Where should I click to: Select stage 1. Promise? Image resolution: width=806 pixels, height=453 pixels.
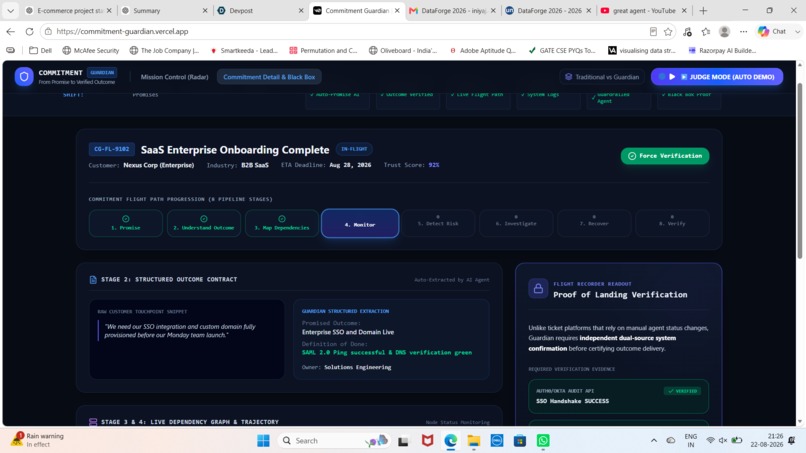tap(126, 223)
